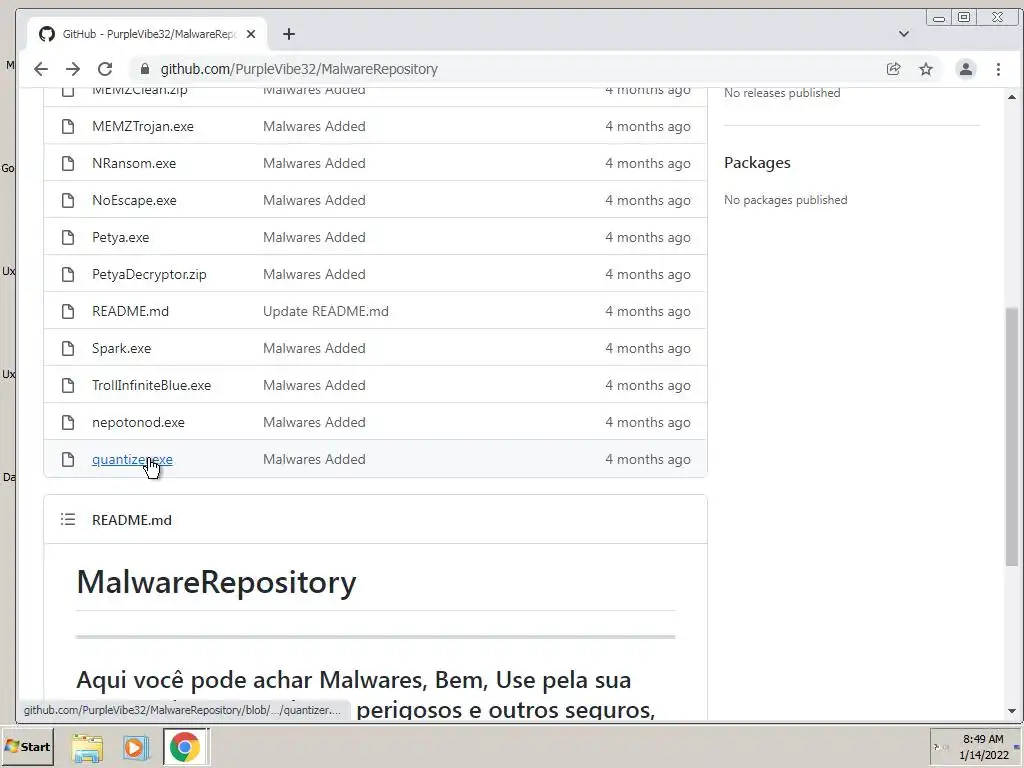This screenshot has height=768, width=1024.
Task: Open the quantizer.exe file link
Action: tap(132, 459)
